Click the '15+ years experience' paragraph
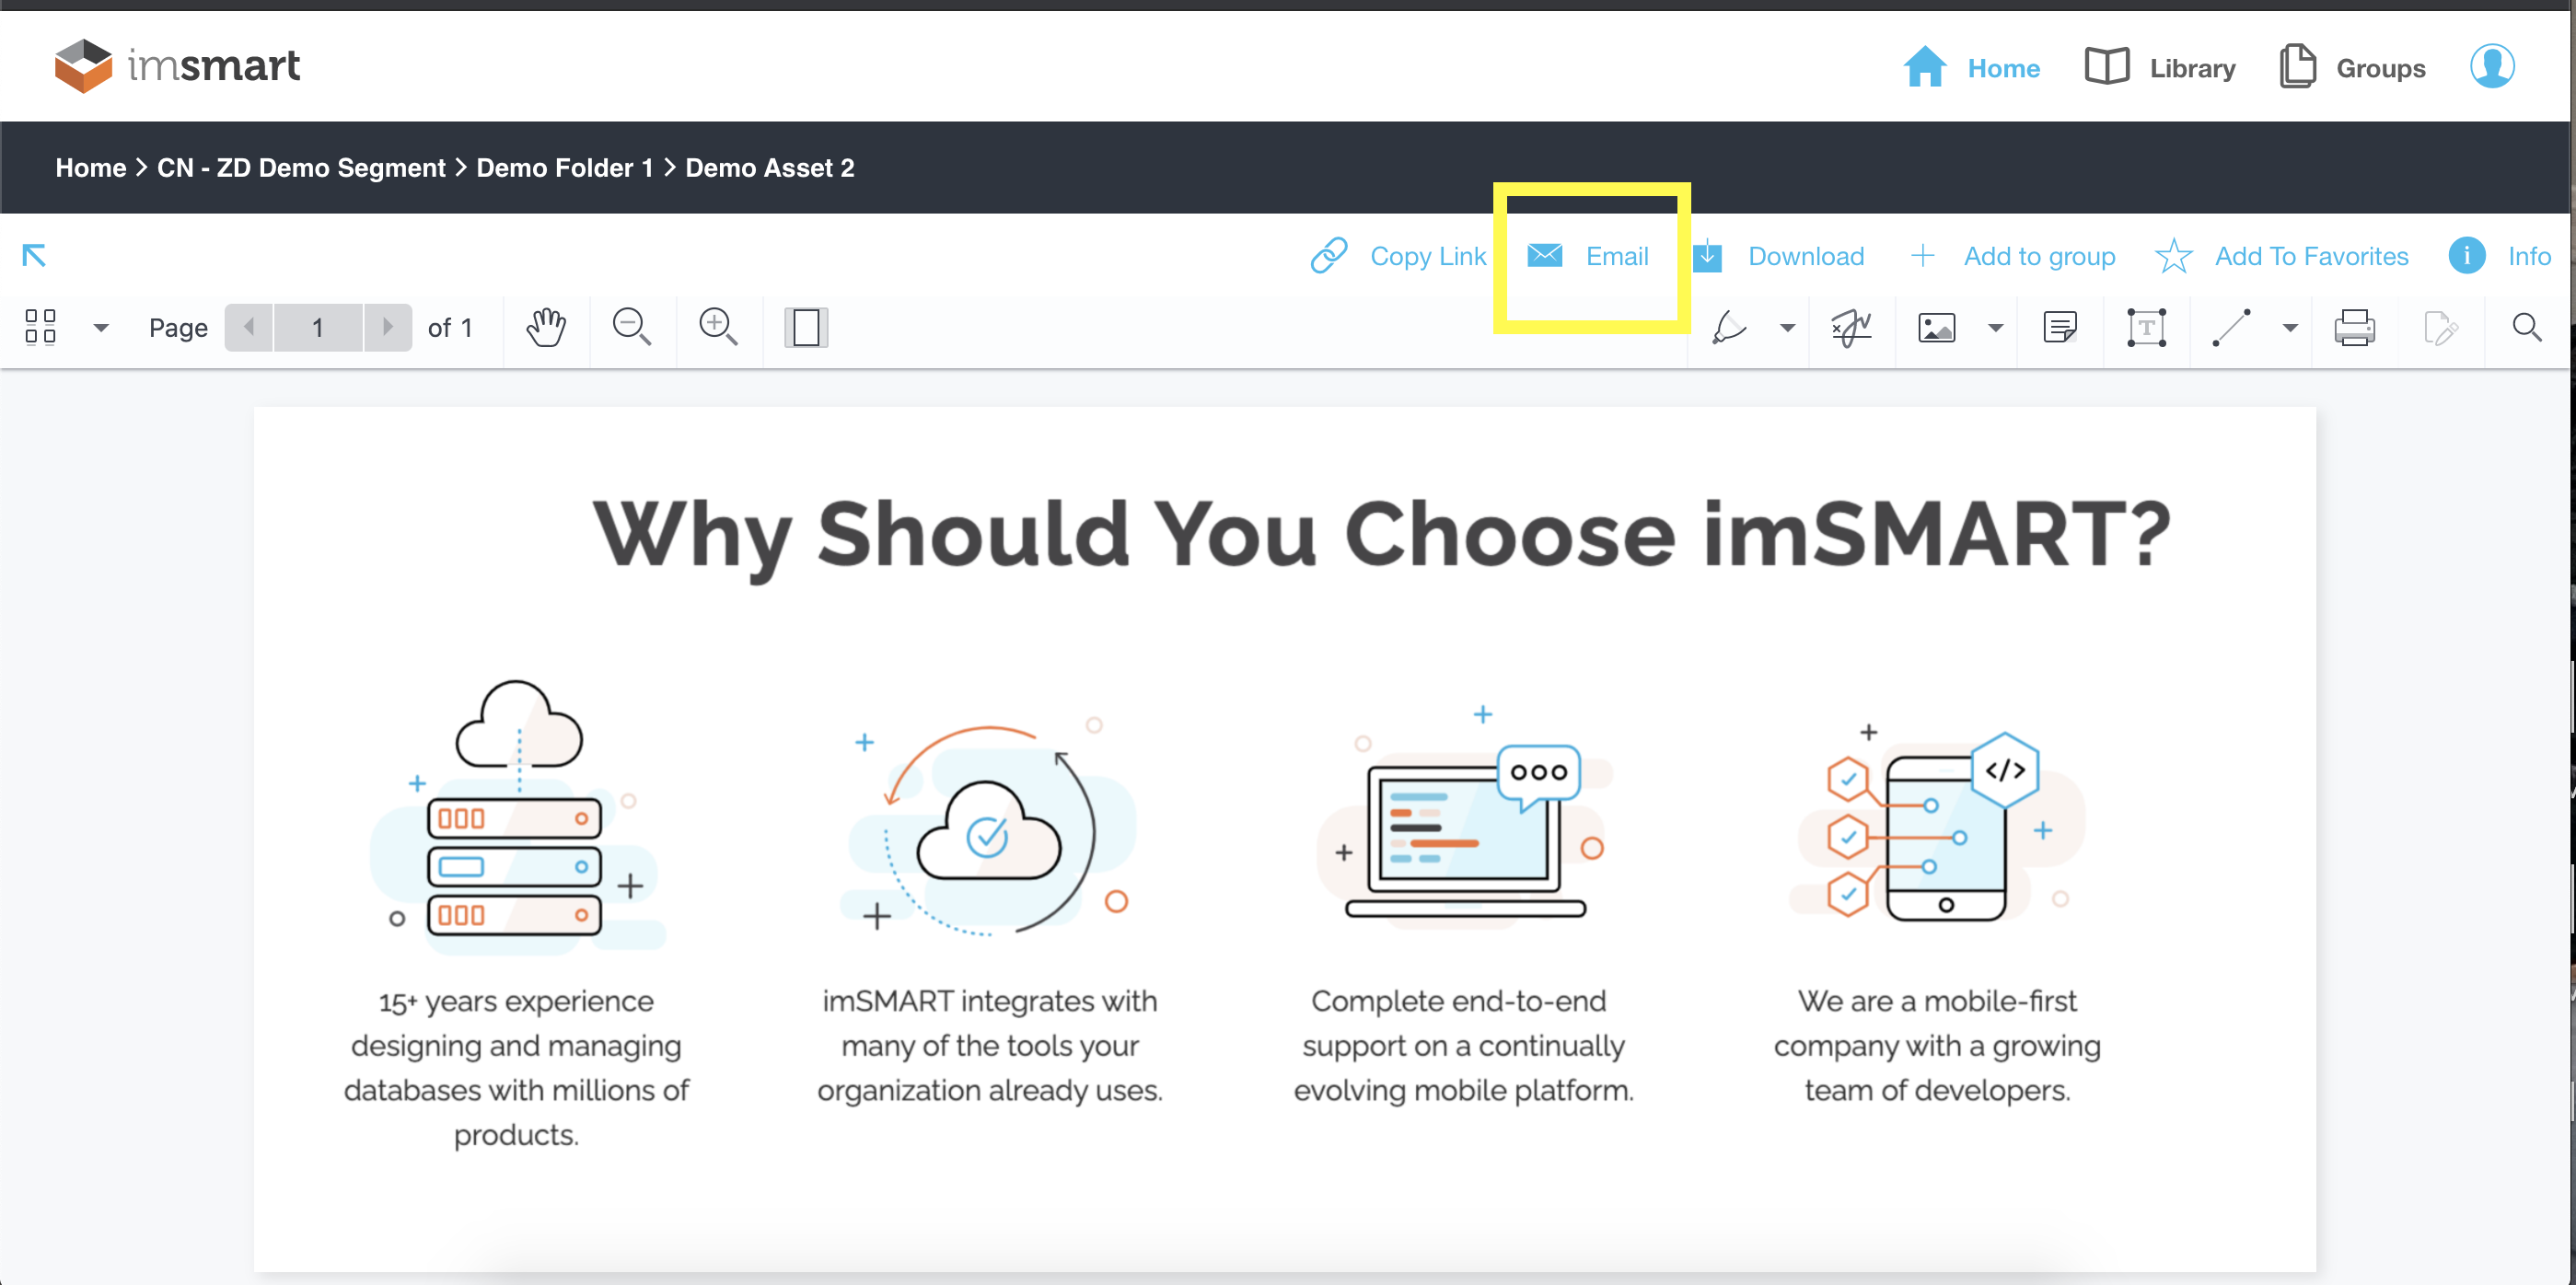2576x1285 pixels. pos(517,1068)
